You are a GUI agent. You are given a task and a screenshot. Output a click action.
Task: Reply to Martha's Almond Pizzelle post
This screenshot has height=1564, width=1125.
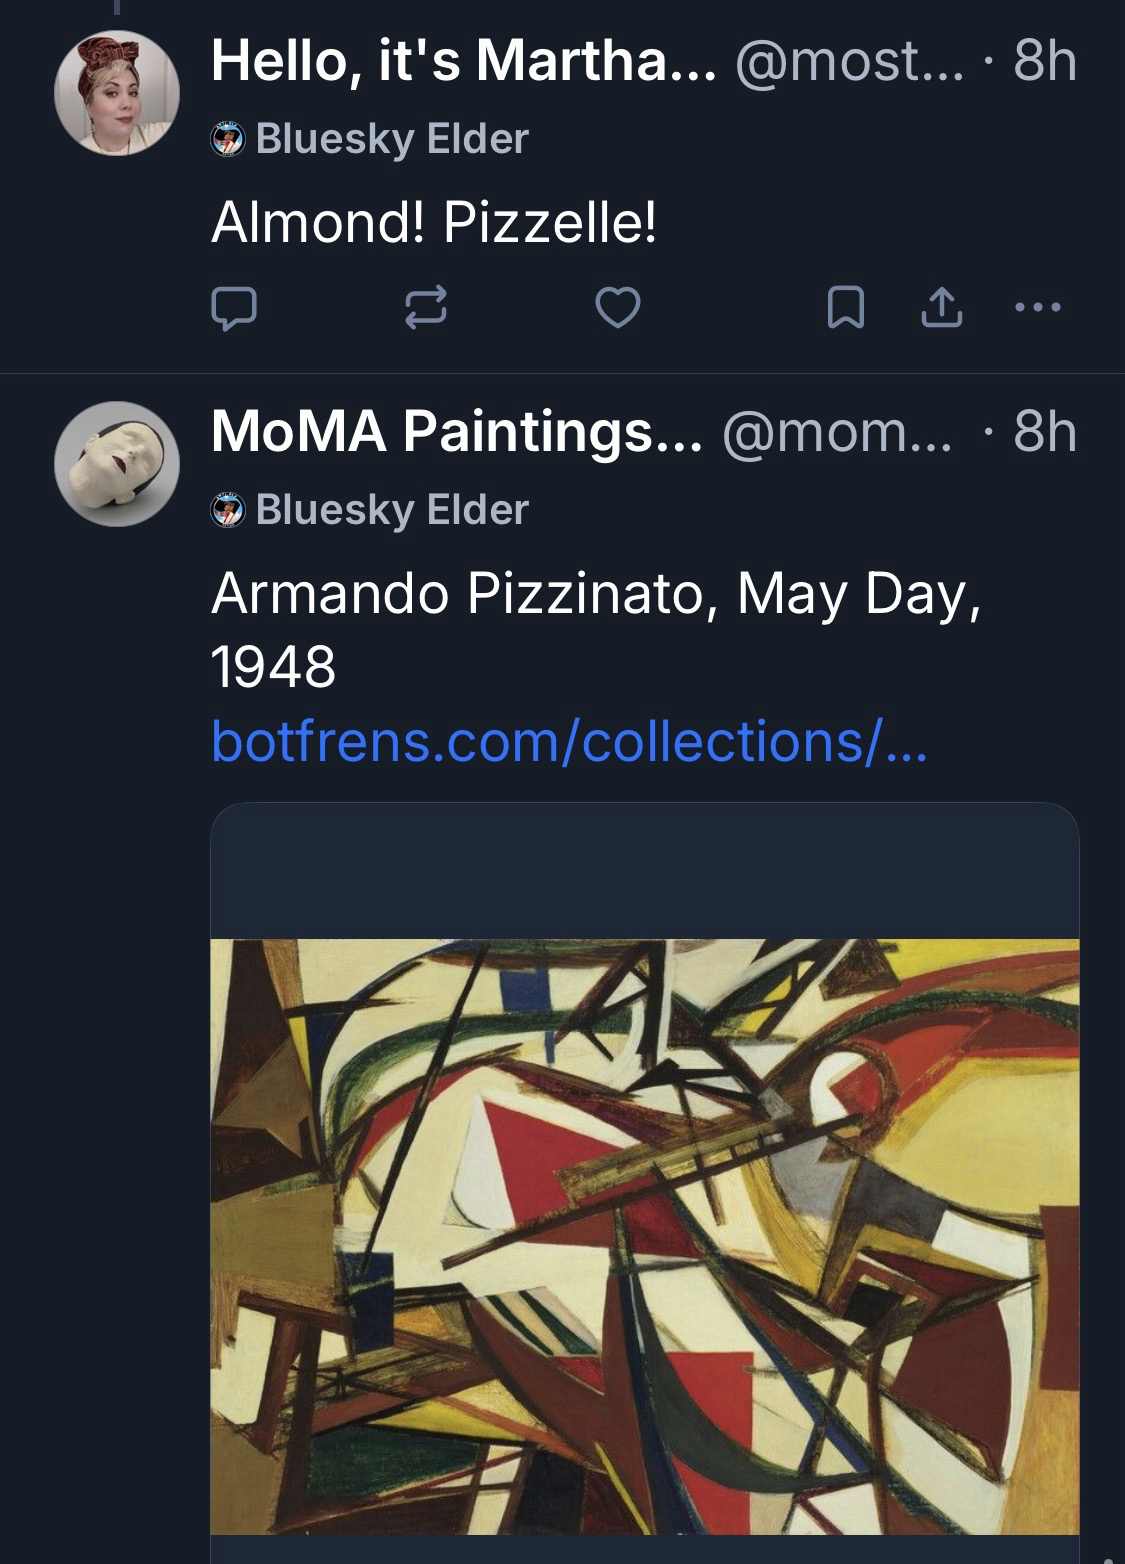[x=234, y=309]
